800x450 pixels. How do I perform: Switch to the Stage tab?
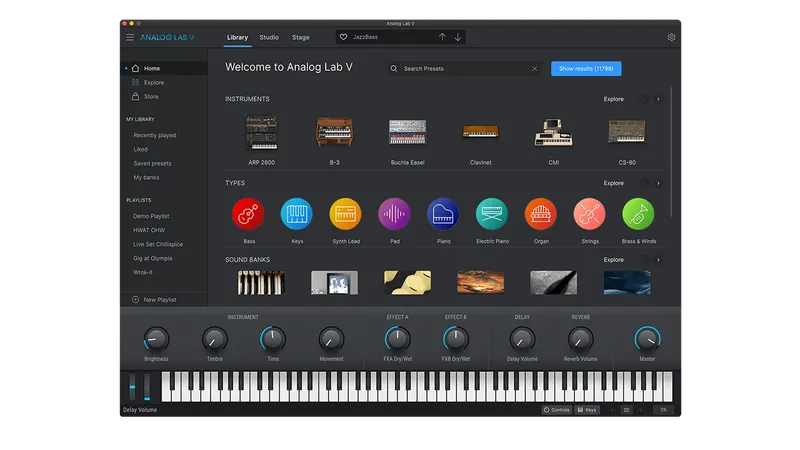[x=301, y=37]
